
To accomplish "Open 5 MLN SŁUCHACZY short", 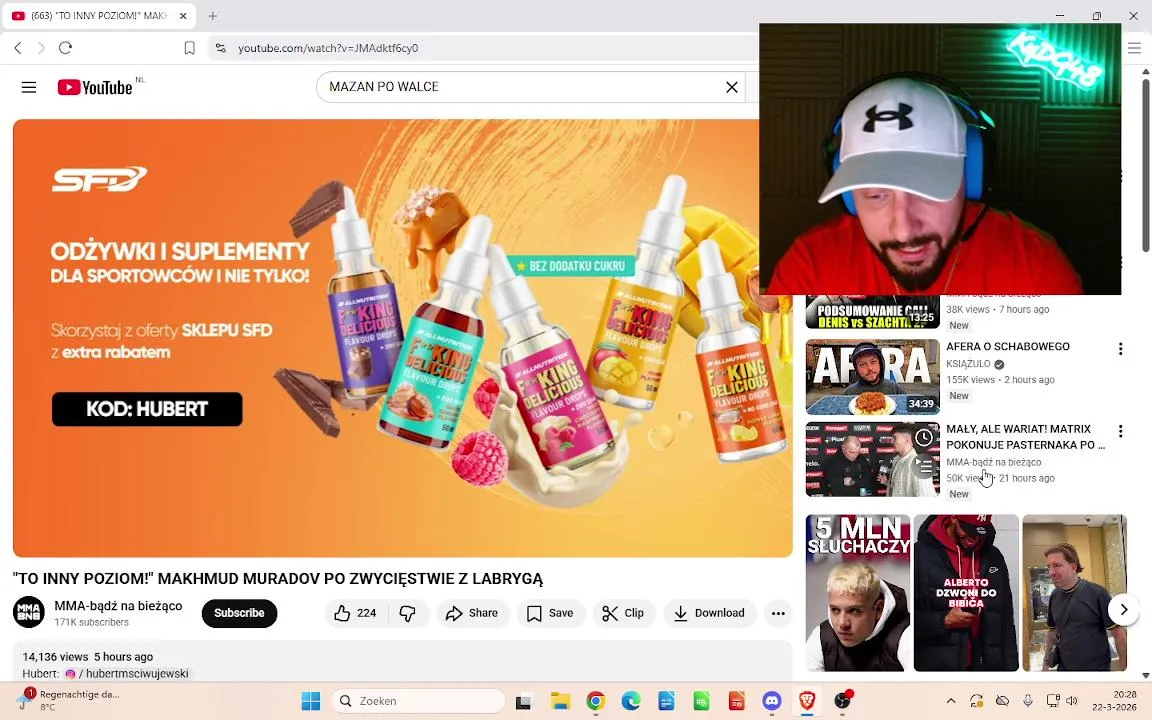I will click(858, 593).
